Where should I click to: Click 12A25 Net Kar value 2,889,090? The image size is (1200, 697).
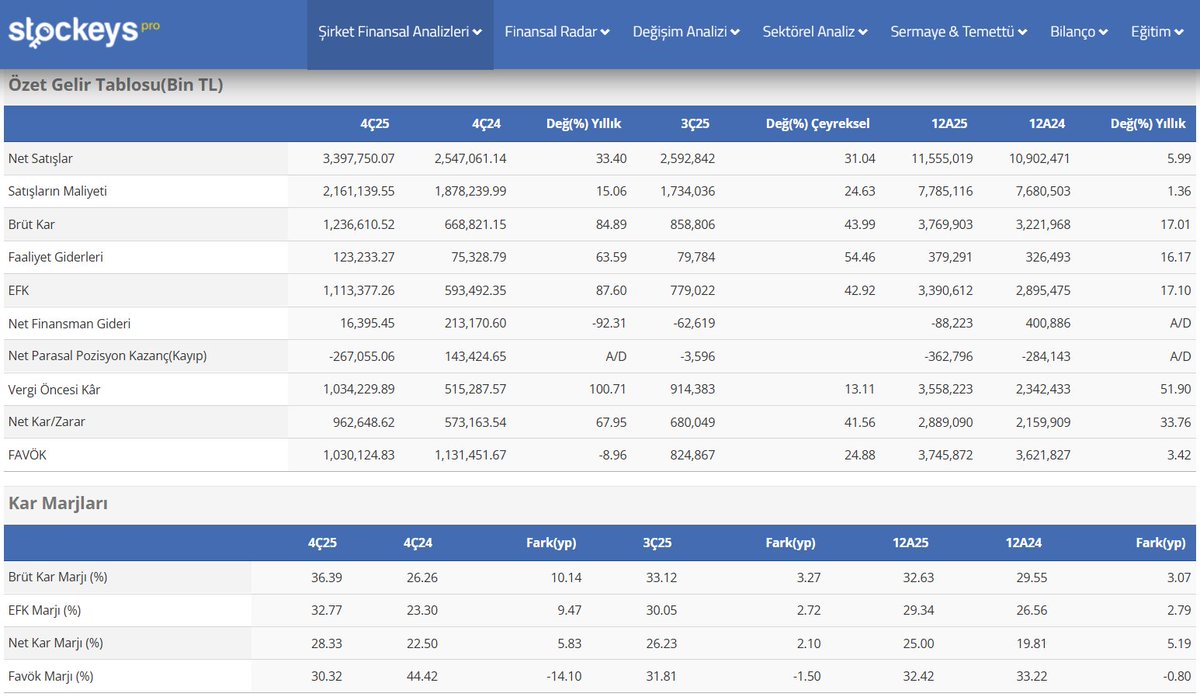click(945, 422)
